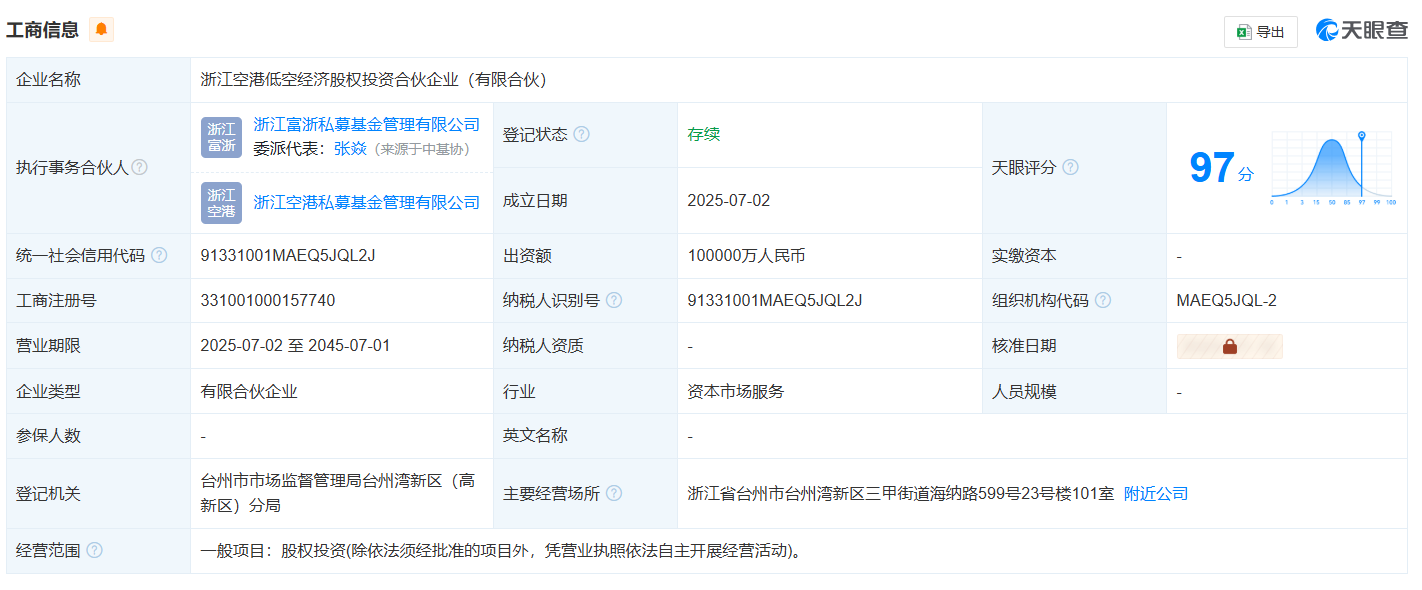Click business term 2025-07-02 至 2045-07-01

coord(295,346)
